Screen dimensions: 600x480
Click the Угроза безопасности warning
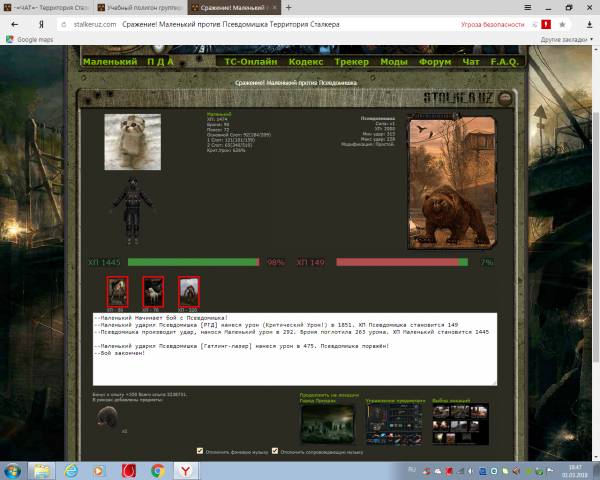(491, 24)
